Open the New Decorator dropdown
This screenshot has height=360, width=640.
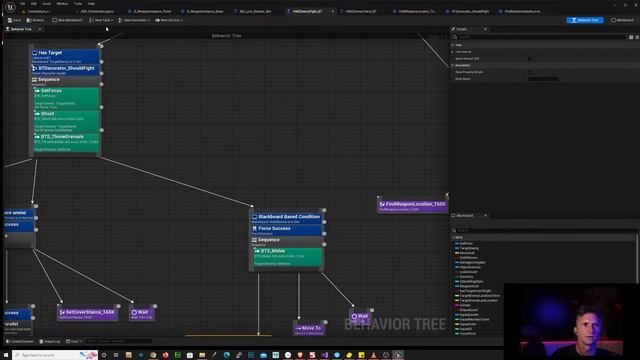click(134, 20)
